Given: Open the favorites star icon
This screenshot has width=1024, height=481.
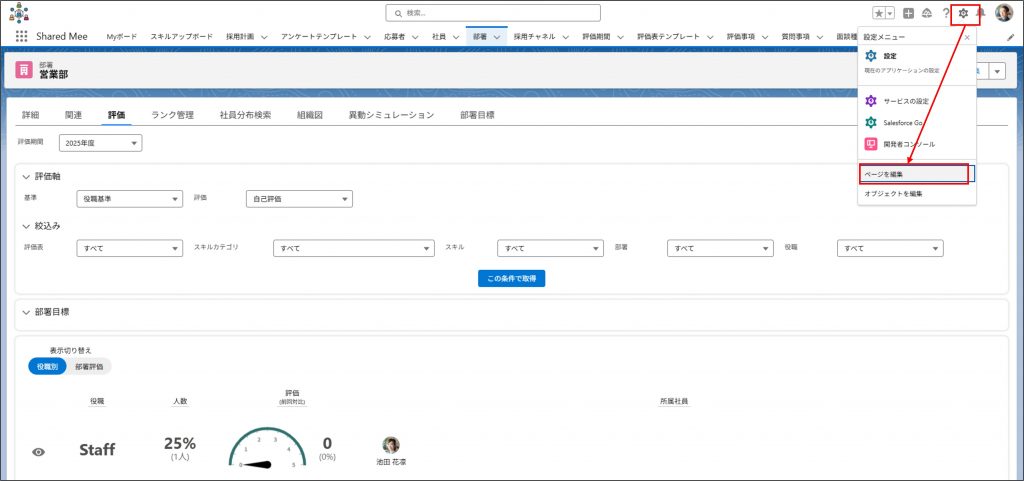Looking at the screenshot, I should click(x=879, y=13).
